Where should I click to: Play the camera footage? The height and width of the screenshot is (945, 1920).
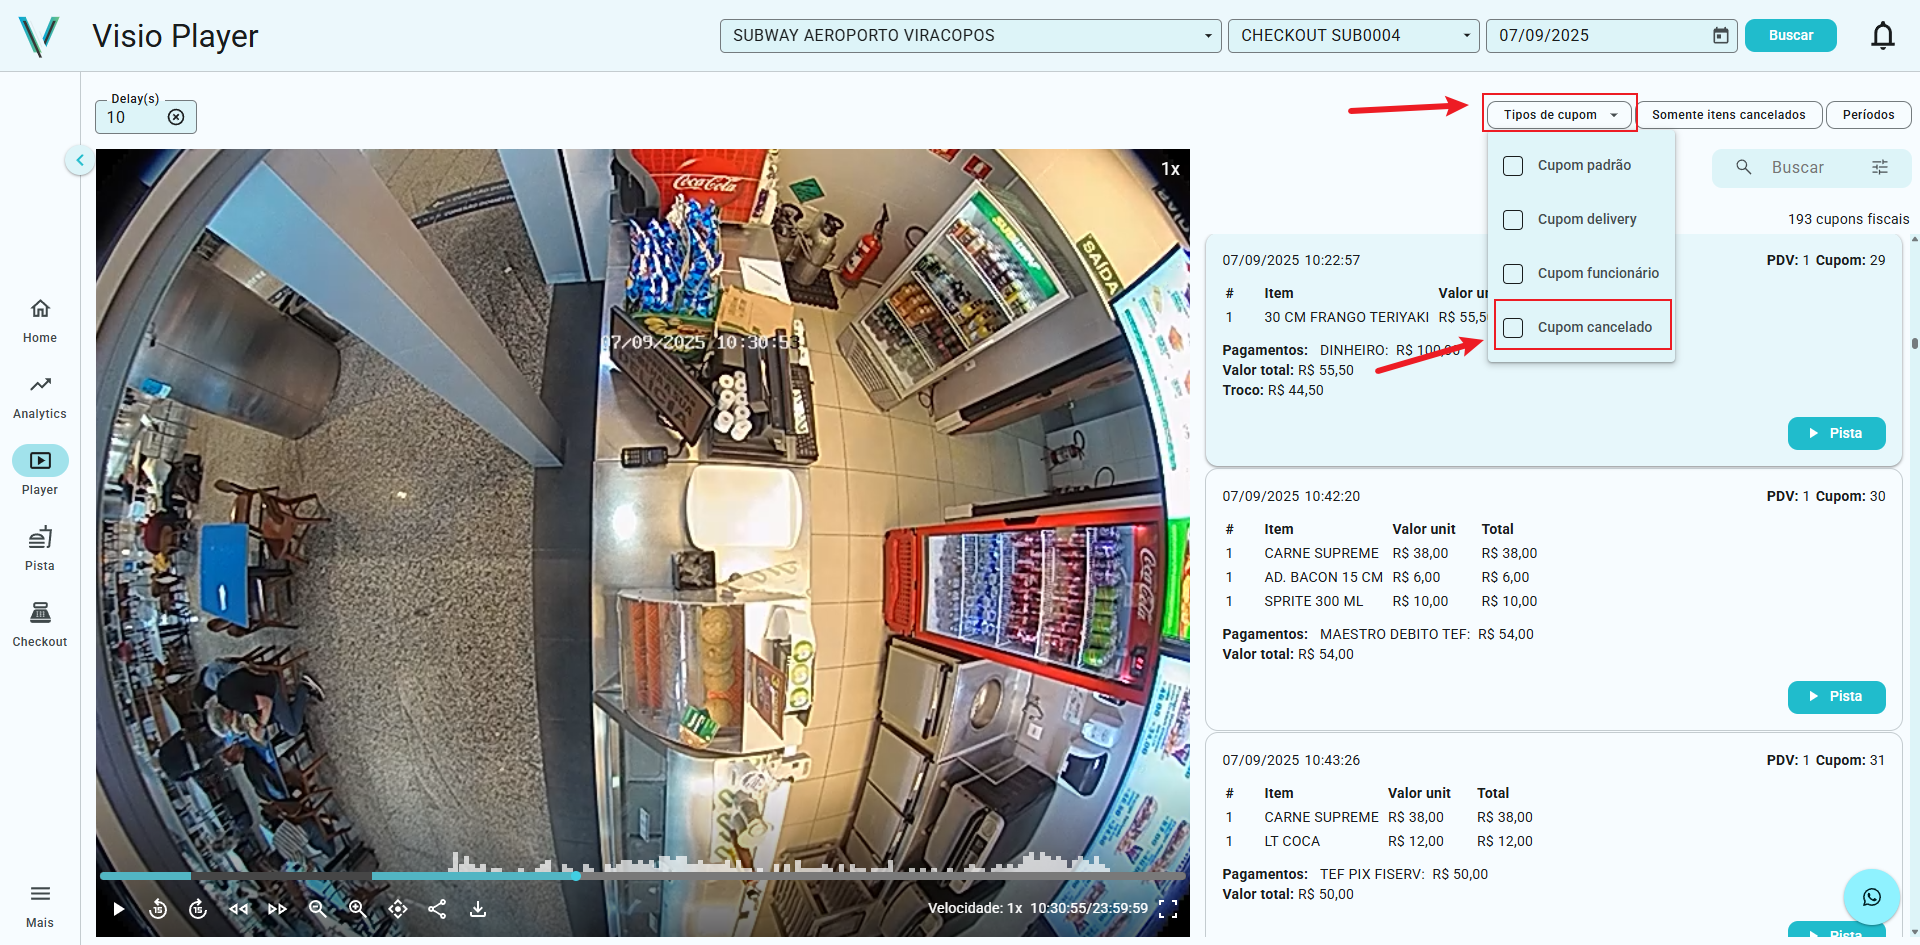tap(119, 909)
